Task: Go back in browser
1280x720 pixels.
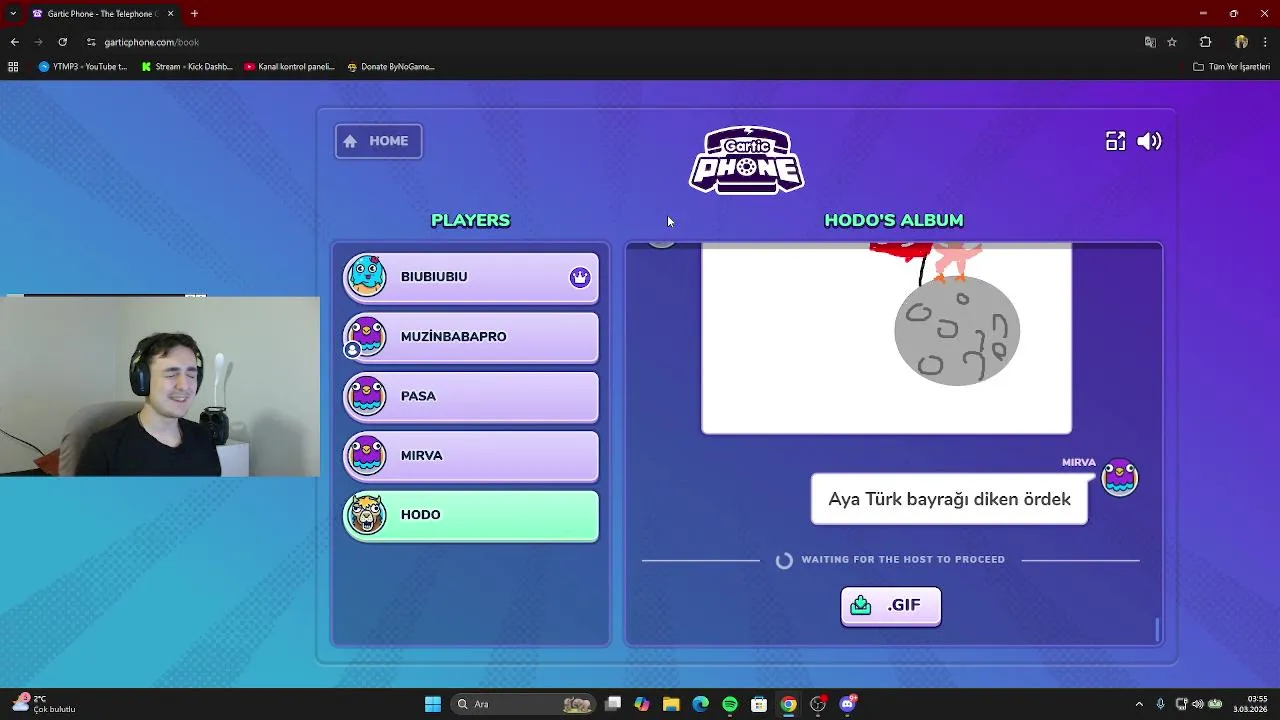Action: point(14,42)
